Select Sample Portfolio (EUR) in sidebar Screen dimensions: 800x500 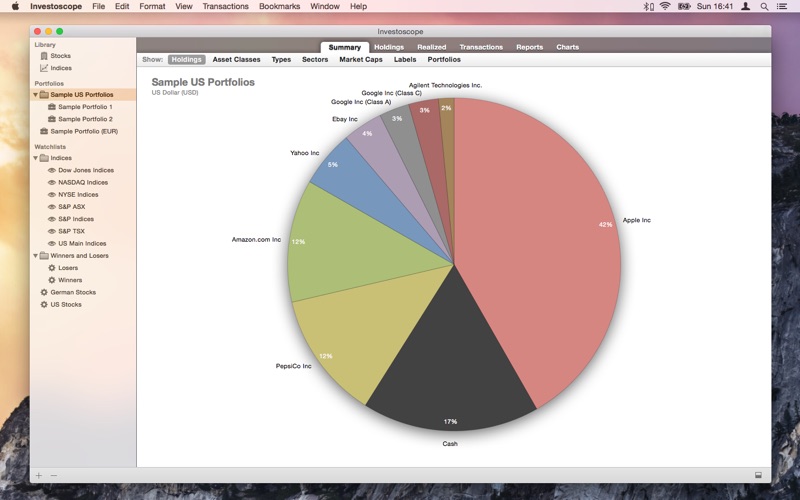pos(83,131)
